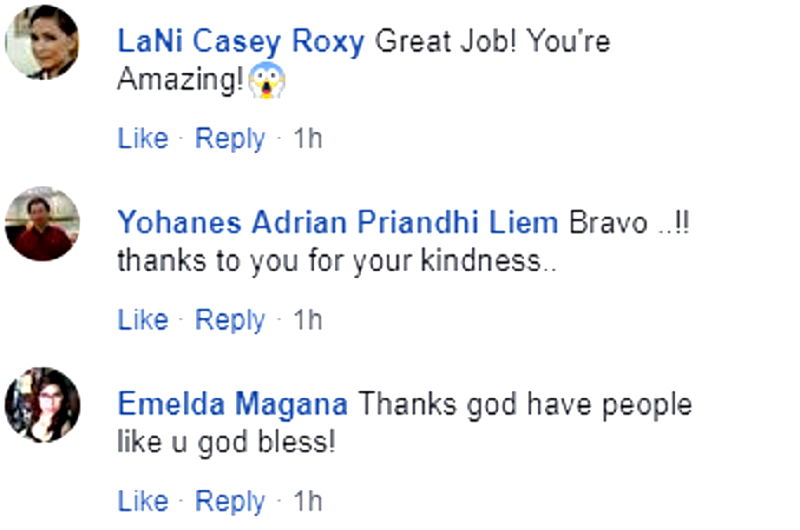The image size is (800, 530).
Task: Click the shocked face emoji
Action: pyautogui.click(x=267, y=80)
